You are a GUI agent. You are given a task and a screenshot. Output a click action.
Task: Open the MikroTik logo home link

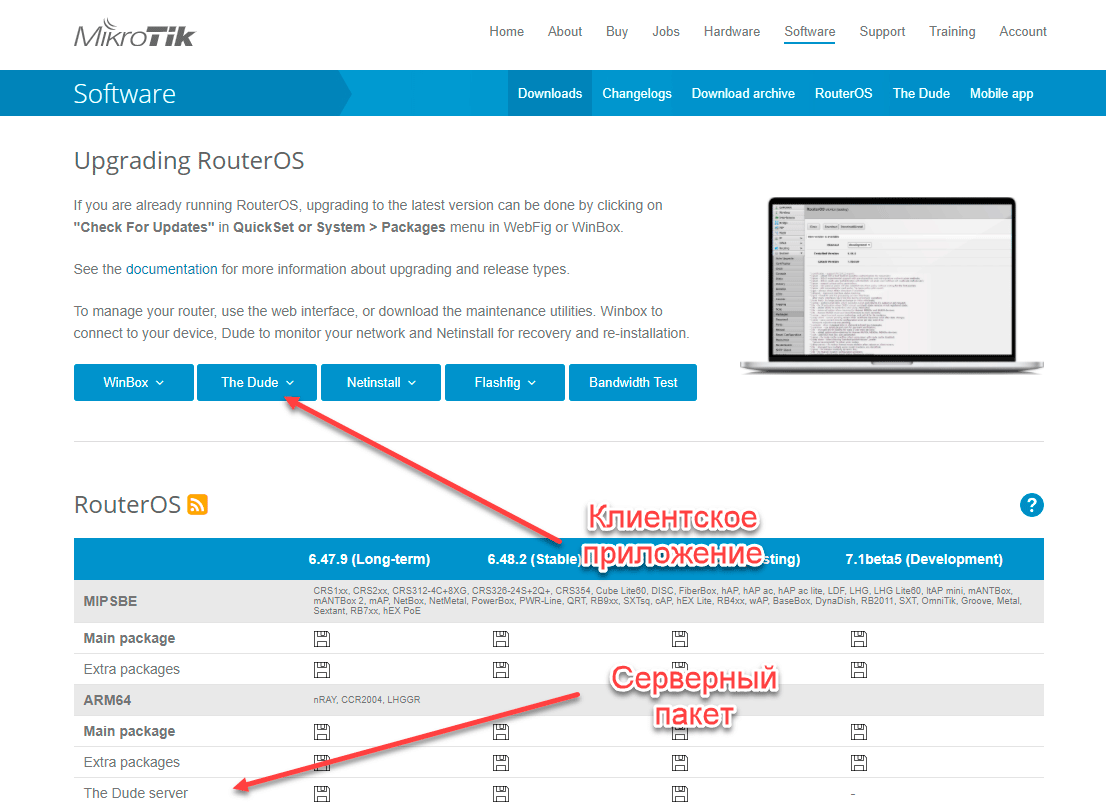[134, 33]
